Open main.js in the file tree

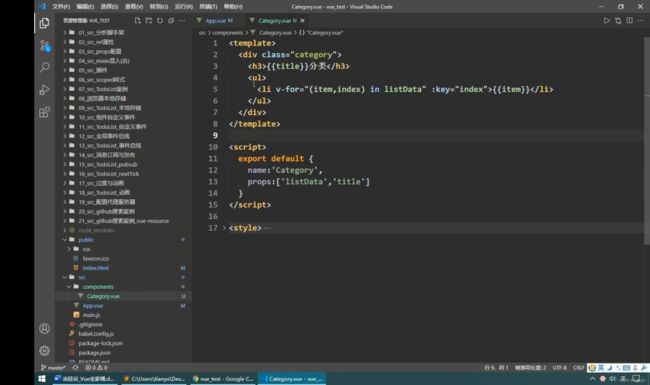pos(91,315)
